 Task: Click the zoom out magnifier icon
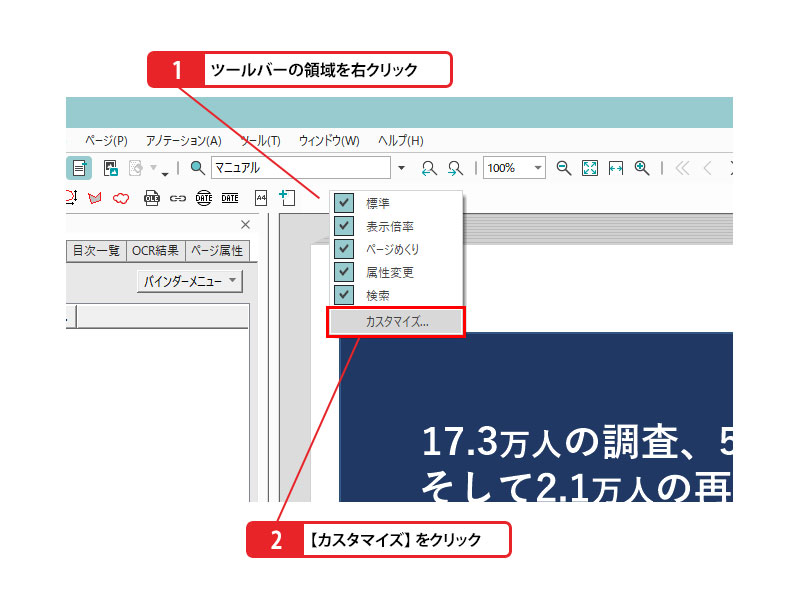564,168
